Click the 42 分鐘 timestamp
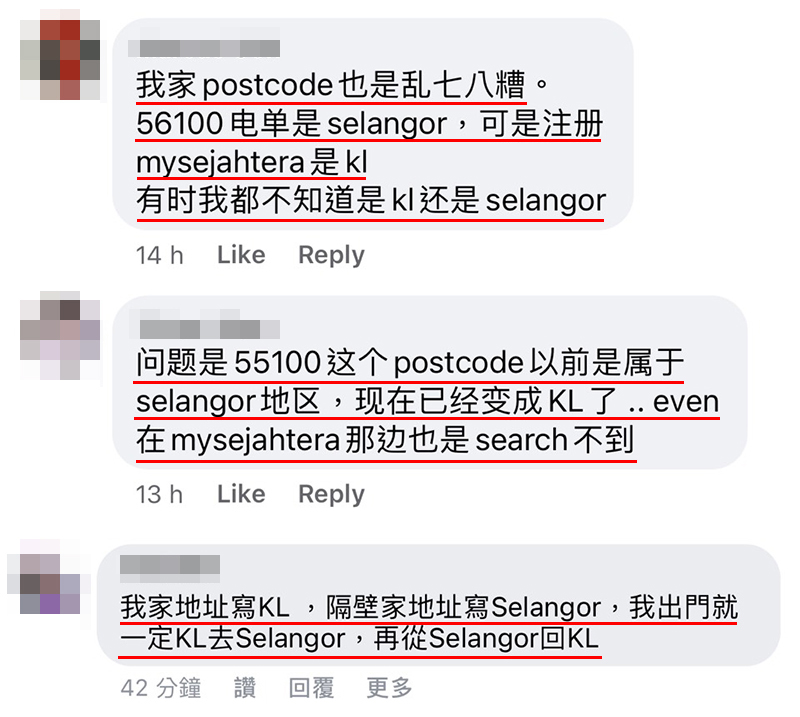The height and width of the screenshot is (717, 800). pos(161,687)
